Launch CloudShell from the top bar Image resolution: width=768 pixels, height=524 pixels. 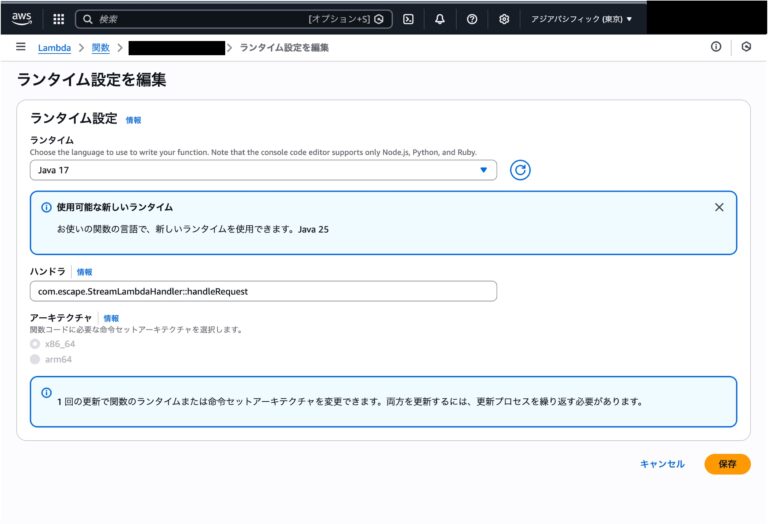(x=408, y=19)
